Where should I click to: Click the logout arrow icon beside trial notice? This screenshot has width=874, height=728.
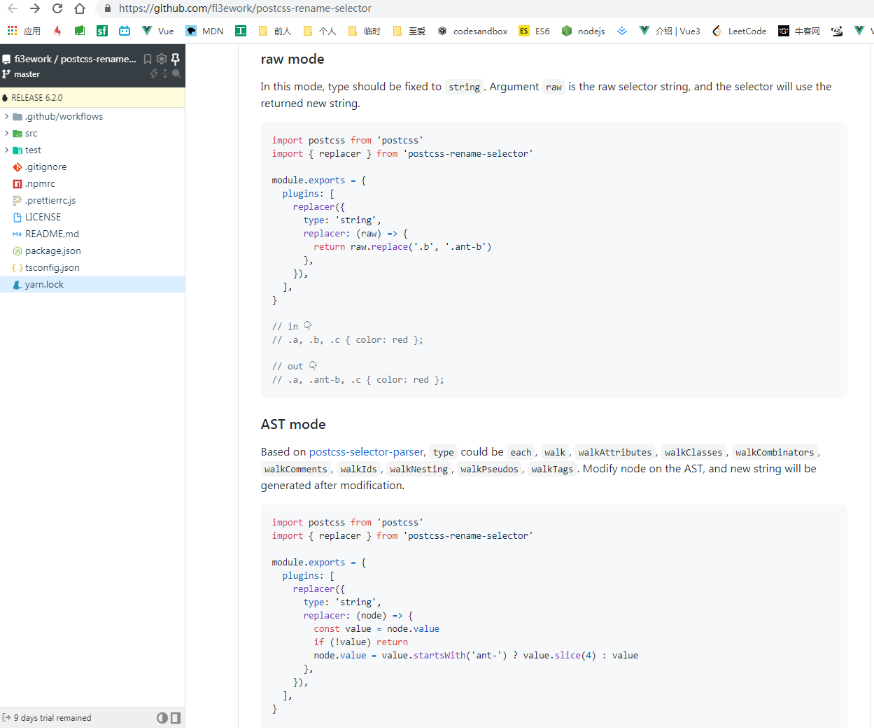coord(7,717)
